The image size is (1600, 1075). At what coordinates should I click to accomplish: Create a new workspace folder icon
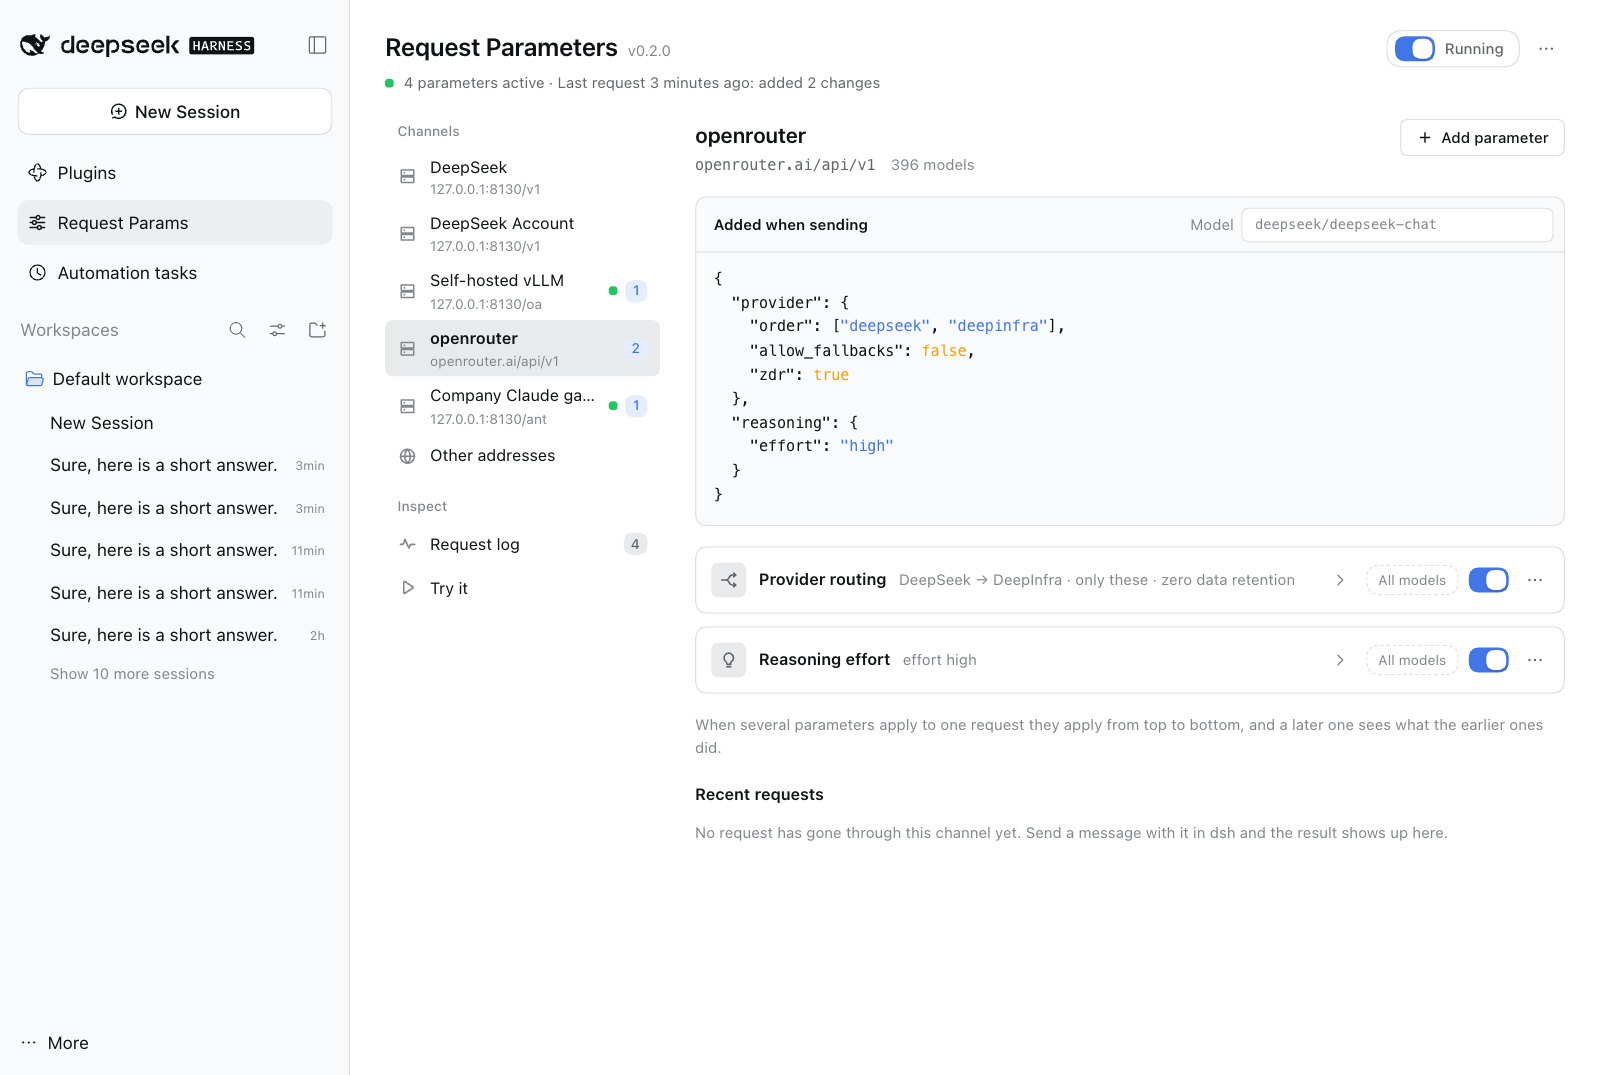tap(317, 330)
